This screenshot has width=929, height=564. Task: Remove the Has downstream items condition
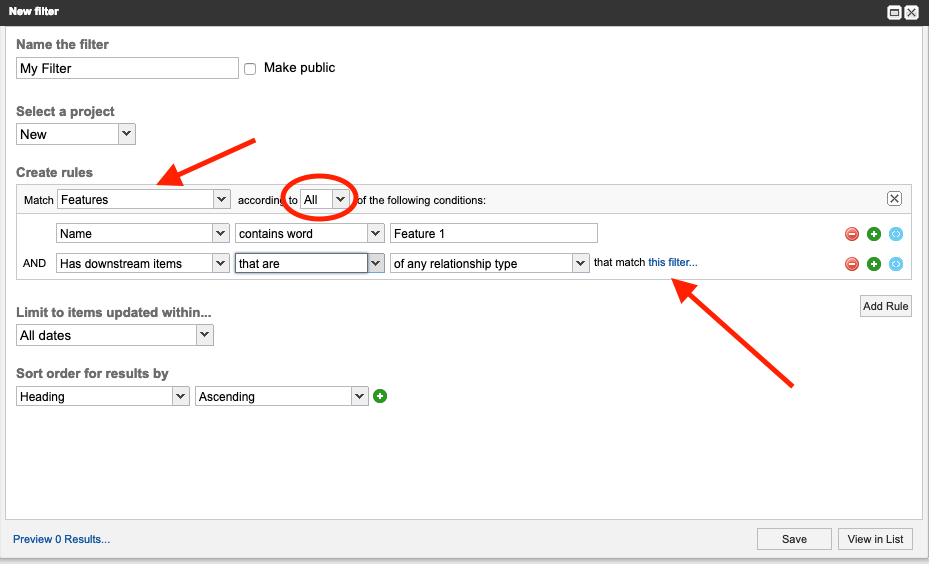pos(851,264)
